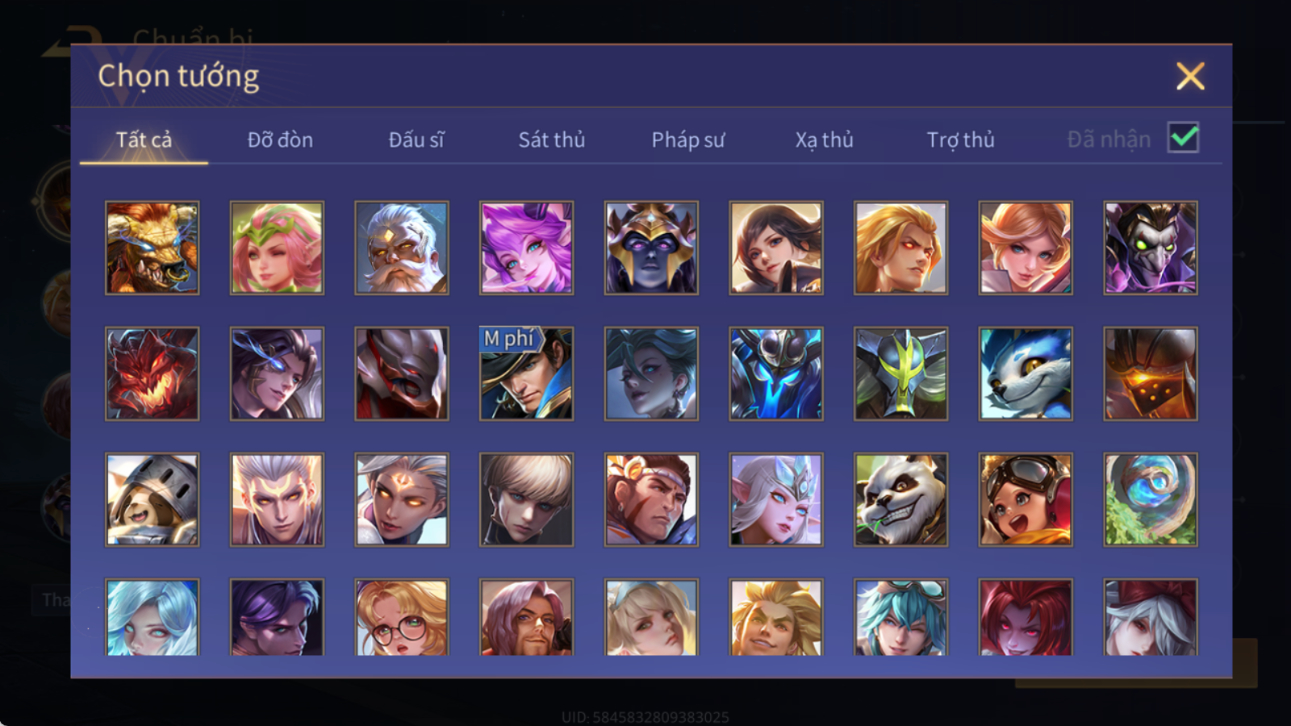Switch to the "Đỡ đòn" tab
The width and height of the screenshot is (1291, 726).
click(280, 140)
